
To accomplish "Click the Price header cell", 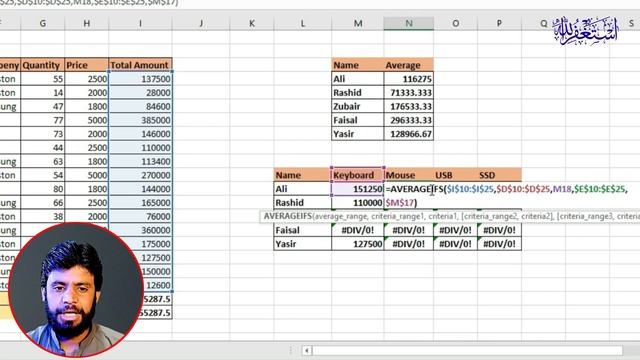I will [x=87, y=65].
